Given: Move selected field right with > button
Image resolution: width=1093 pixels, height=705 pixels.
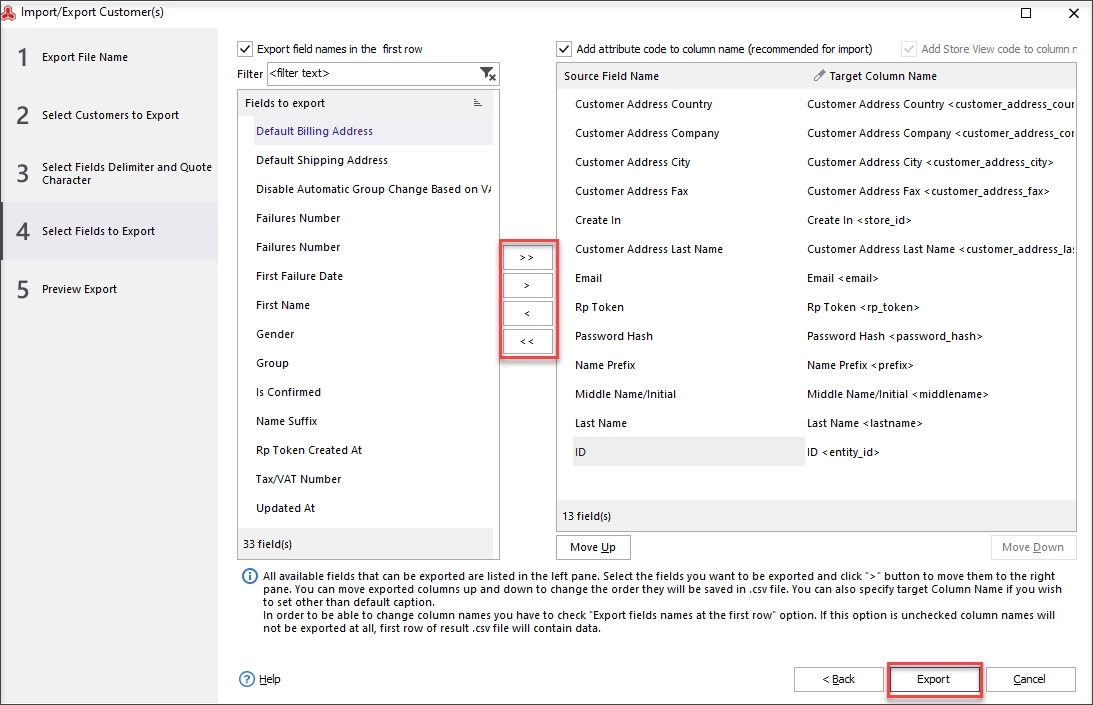Looking at the screenshot, I should tap(528, 285).
